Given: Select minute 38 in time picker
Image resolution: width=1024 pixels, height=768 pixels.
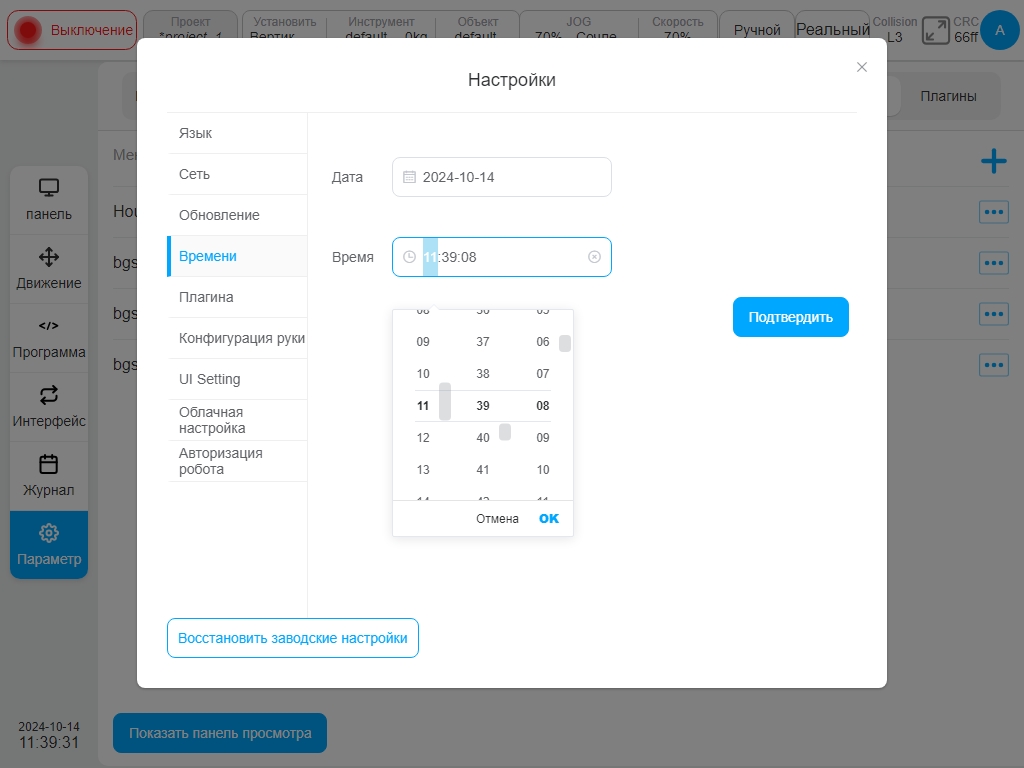Looking at the screenshot, I should [483, 374].
